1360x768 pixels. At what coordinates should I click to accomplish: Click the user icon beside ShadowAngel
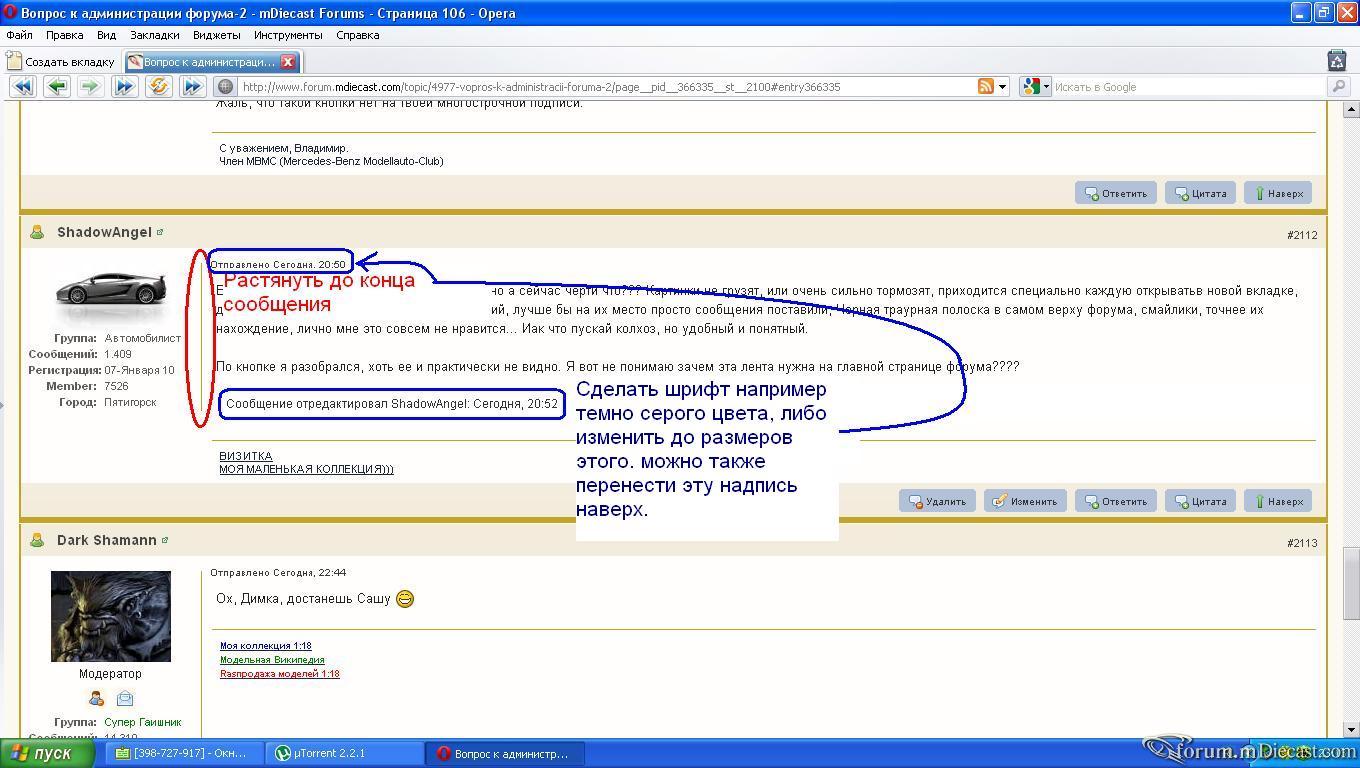[37, 232]
